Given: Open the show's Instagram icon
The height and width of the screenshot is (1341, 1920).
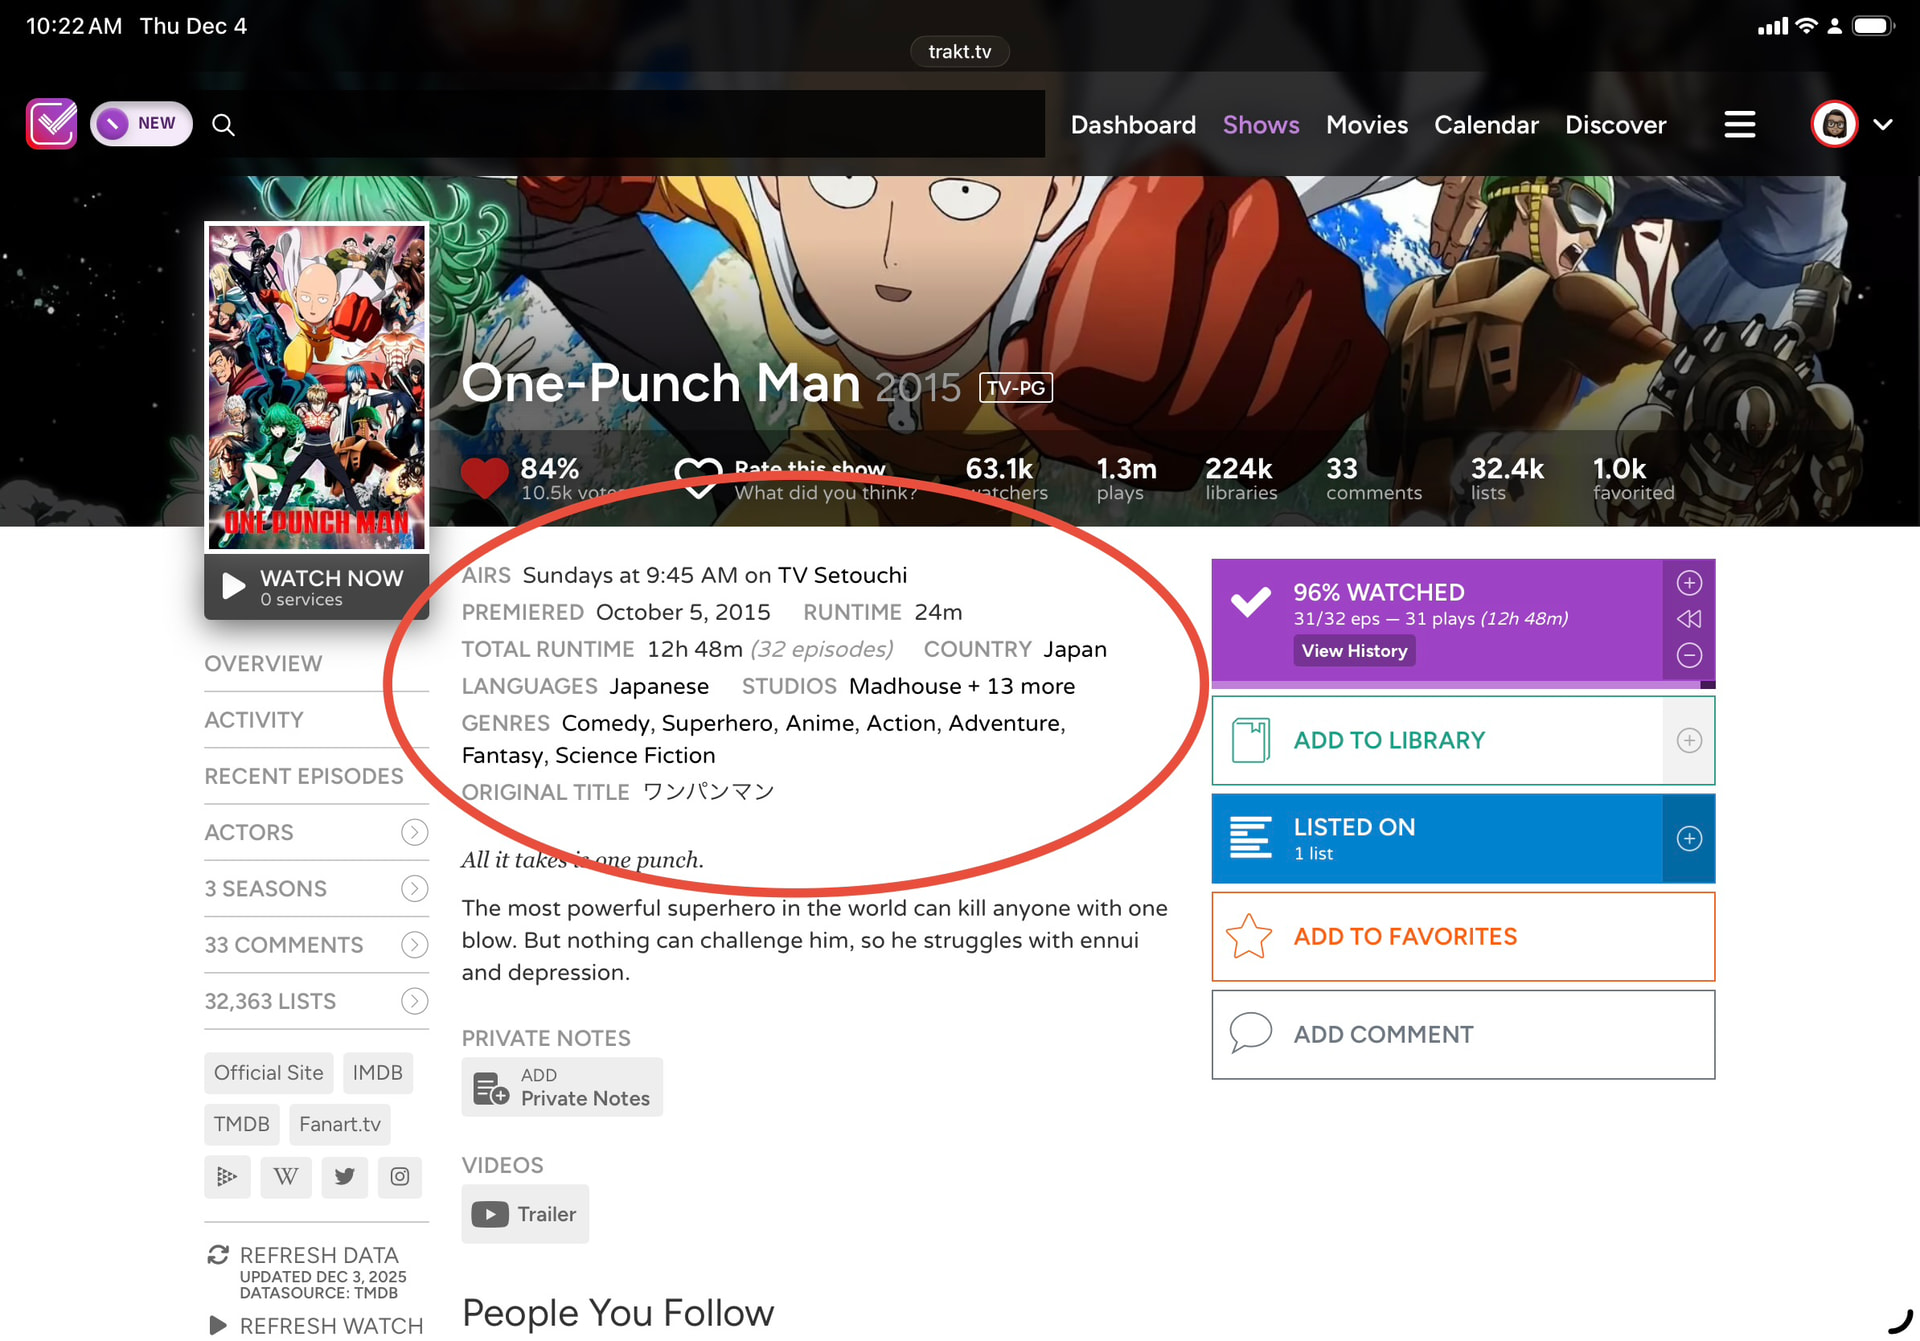Looking at the screenshot, I should 400,1177.
